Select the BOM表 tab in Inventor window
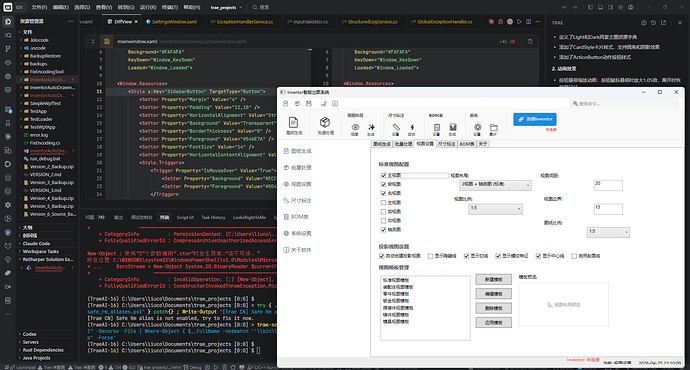 tap(466, 144)
